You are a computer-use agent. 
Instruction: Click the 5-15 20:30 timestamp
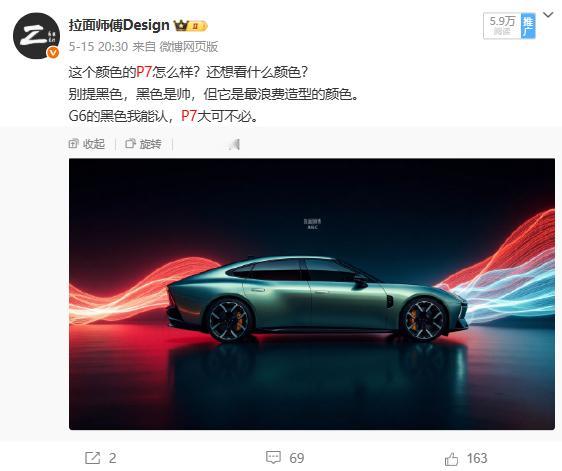pos(98,47)
